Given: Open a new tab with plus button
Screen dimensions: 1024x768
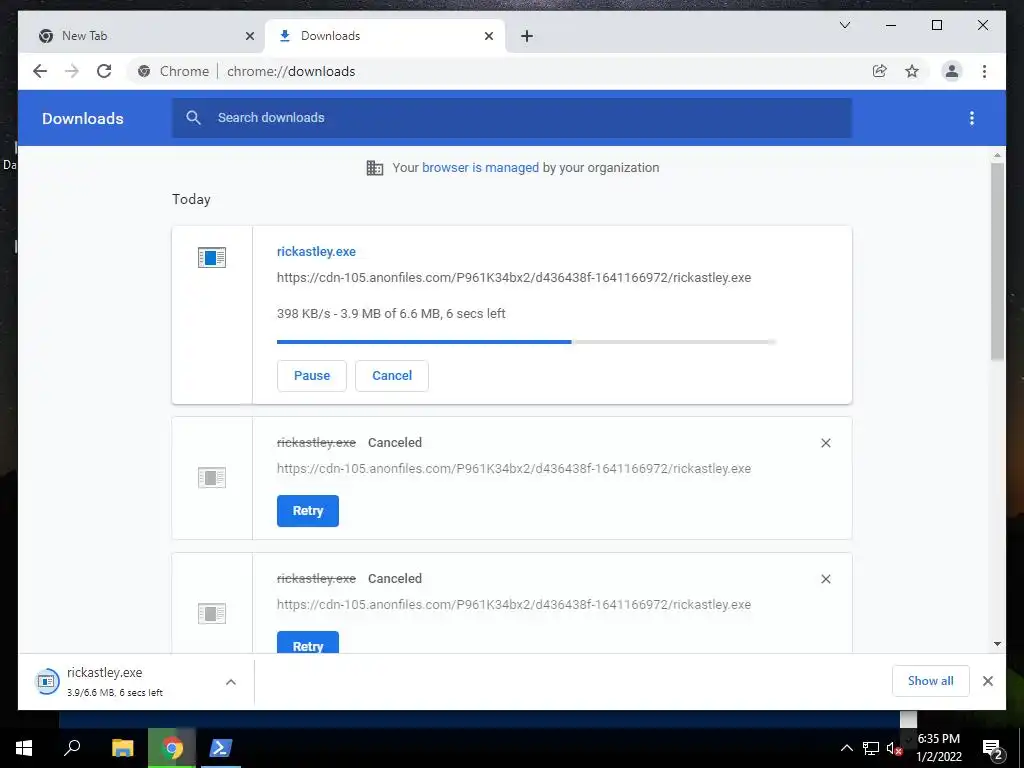Looking at the screenshot, I should (527, 36).
